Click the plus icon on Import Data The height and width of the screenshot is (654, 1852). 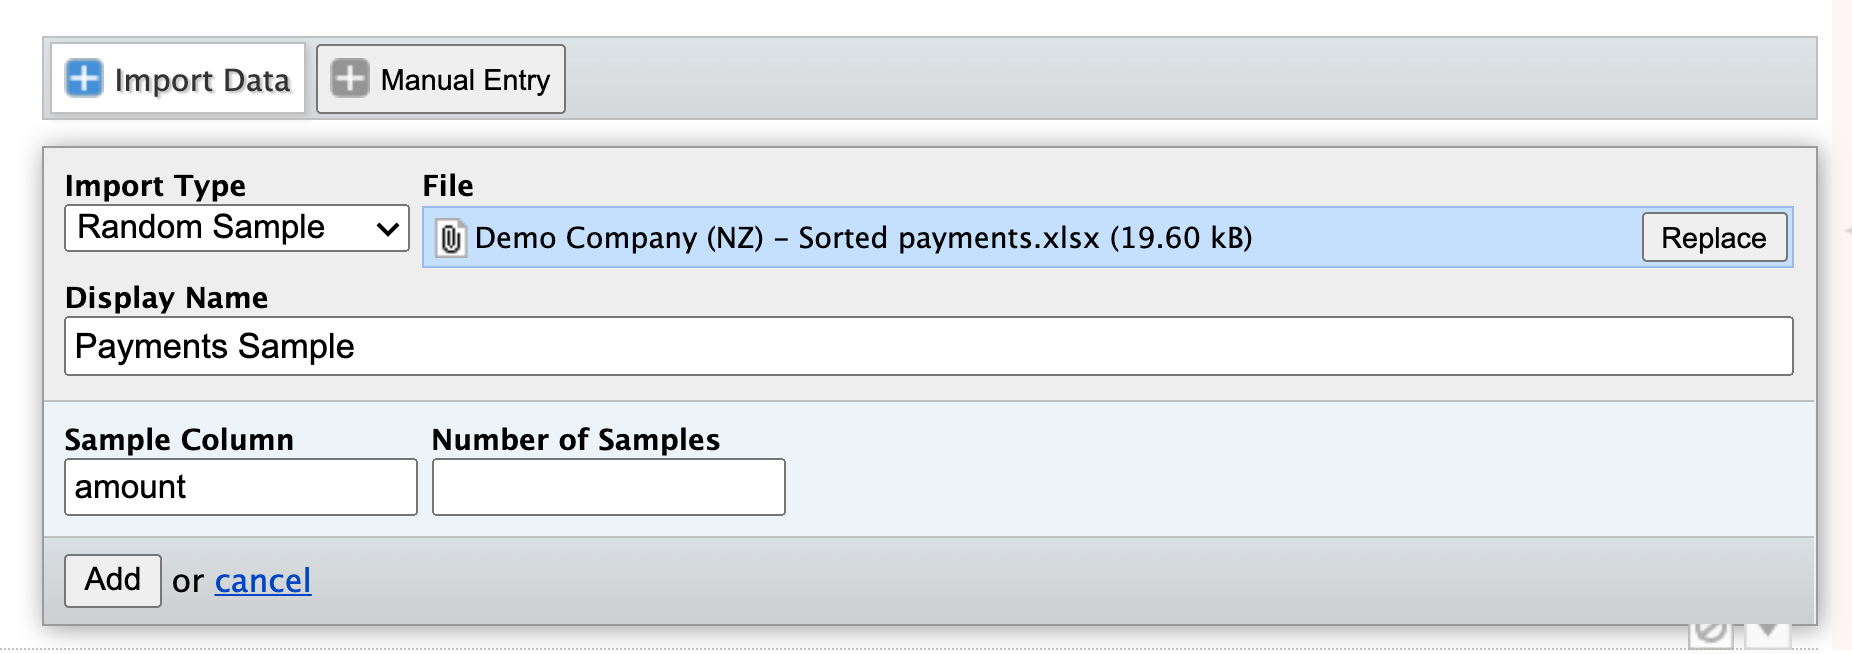pos(85,78)
